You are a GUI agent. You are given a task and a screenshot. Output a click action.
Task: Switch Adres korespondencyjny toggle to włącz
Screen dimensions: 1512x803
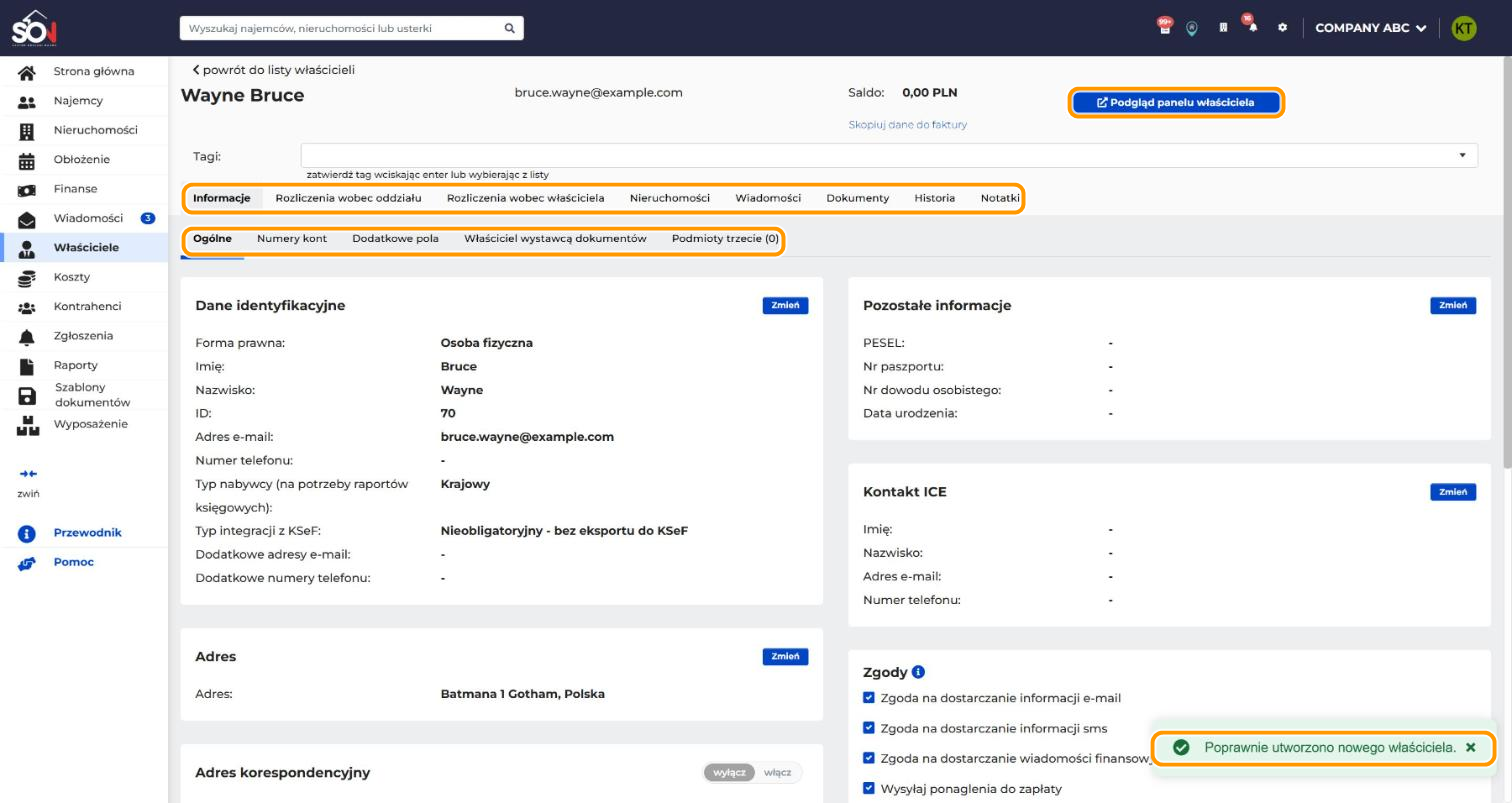point(777,773)
